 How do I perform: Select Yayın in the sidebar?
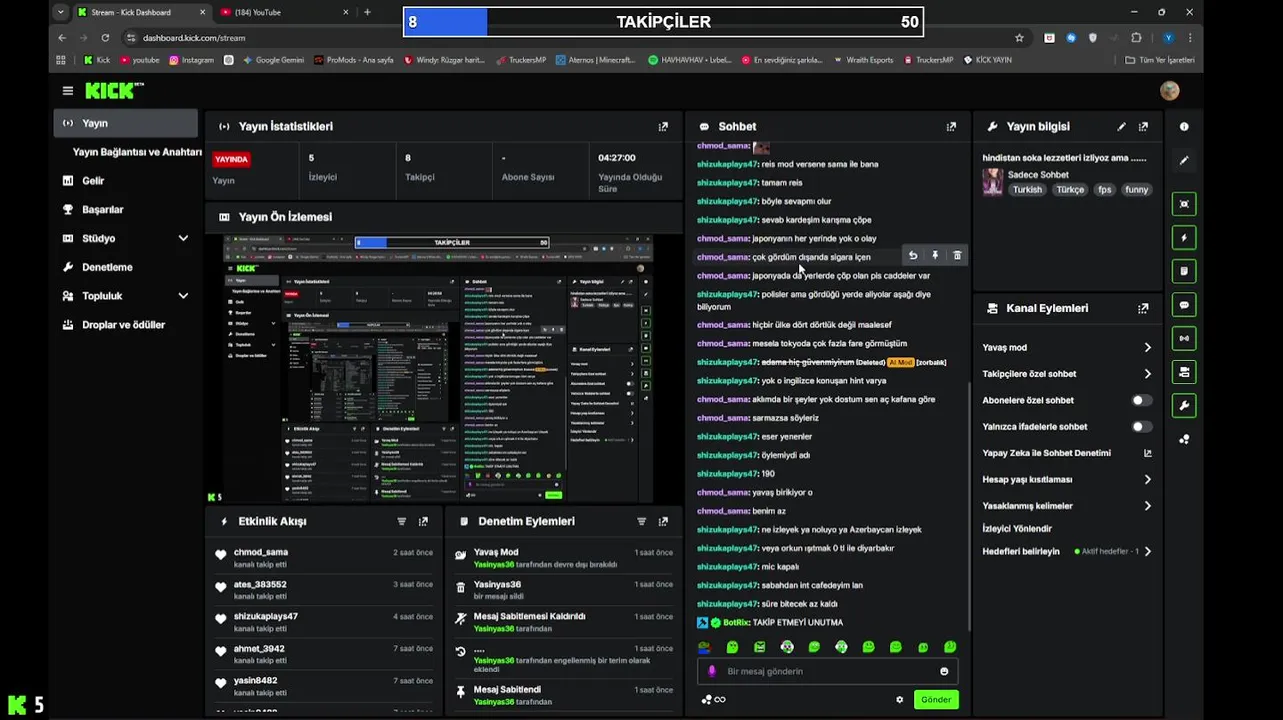[126, 123]
